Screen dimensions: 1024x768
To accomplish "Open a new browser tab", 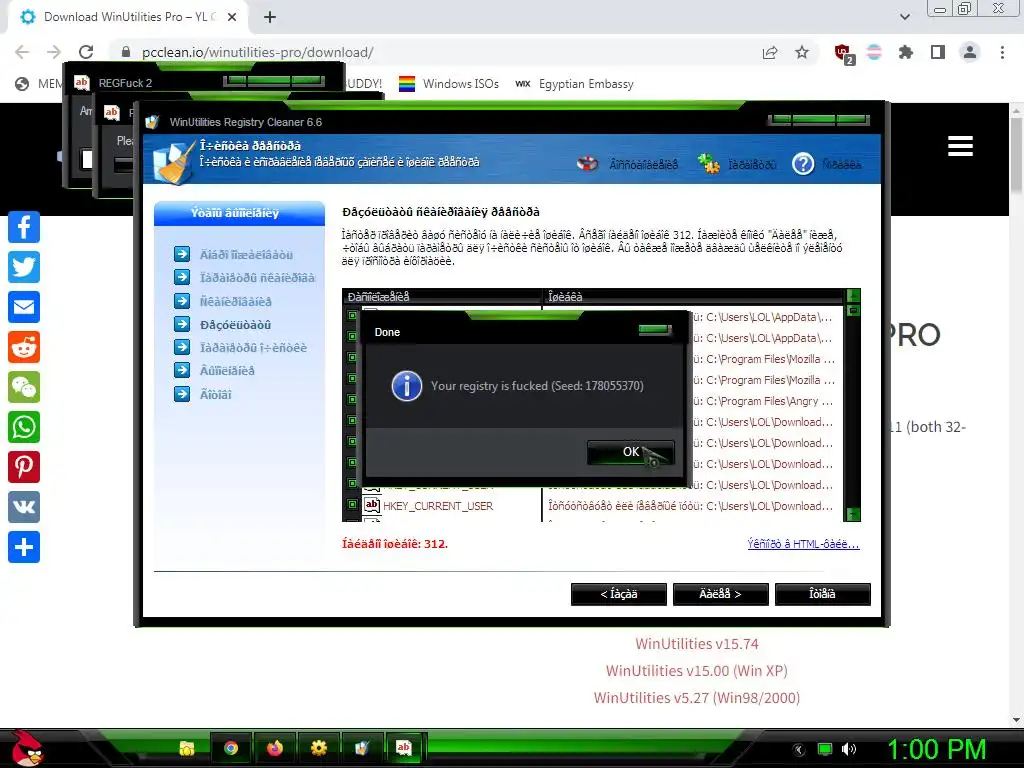I will pyautogui.click(x=270, y=17).
